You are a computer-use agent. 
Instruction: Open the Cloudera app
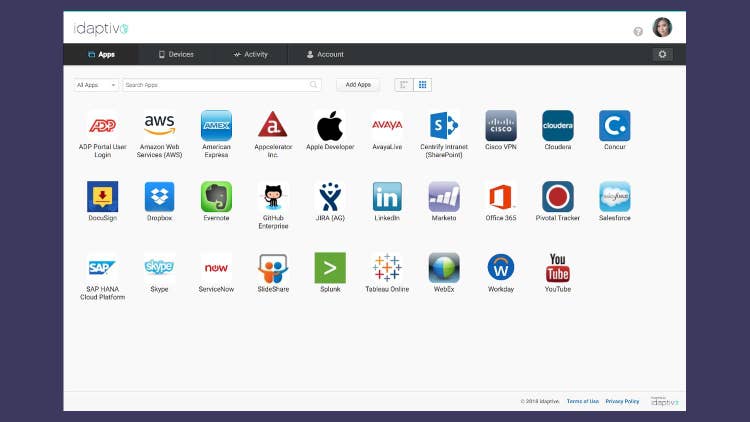coord(558,126)
